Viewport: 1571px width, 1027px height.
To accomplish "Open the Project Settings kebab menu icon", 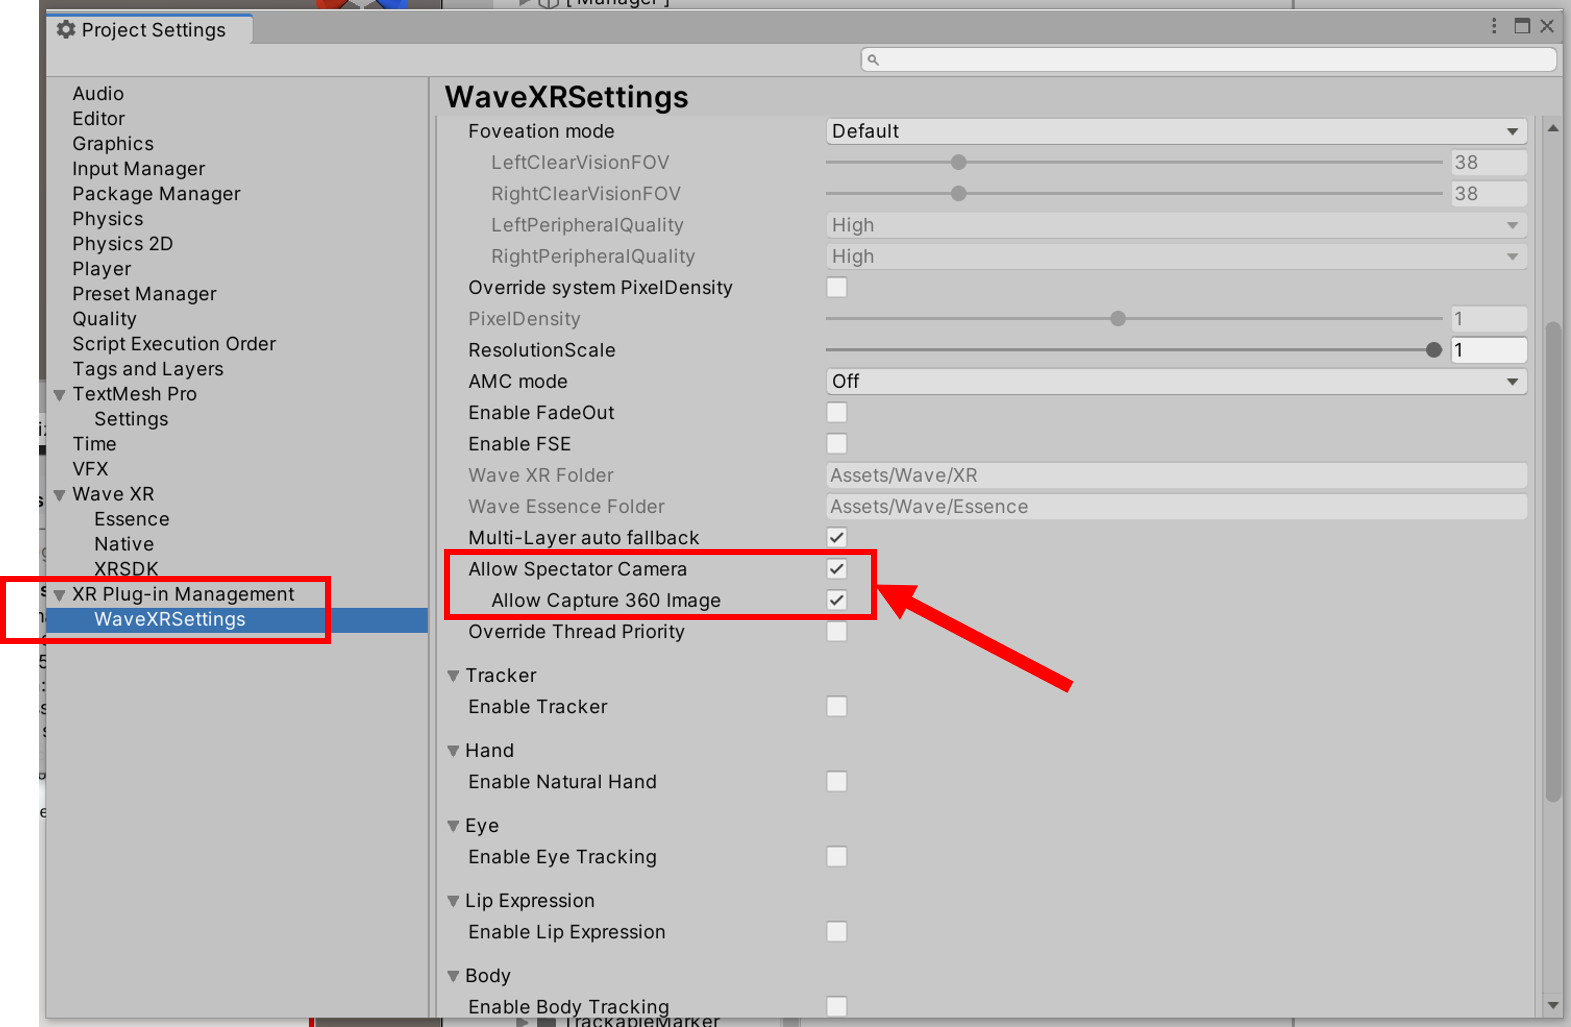I will pos(1494,26).
